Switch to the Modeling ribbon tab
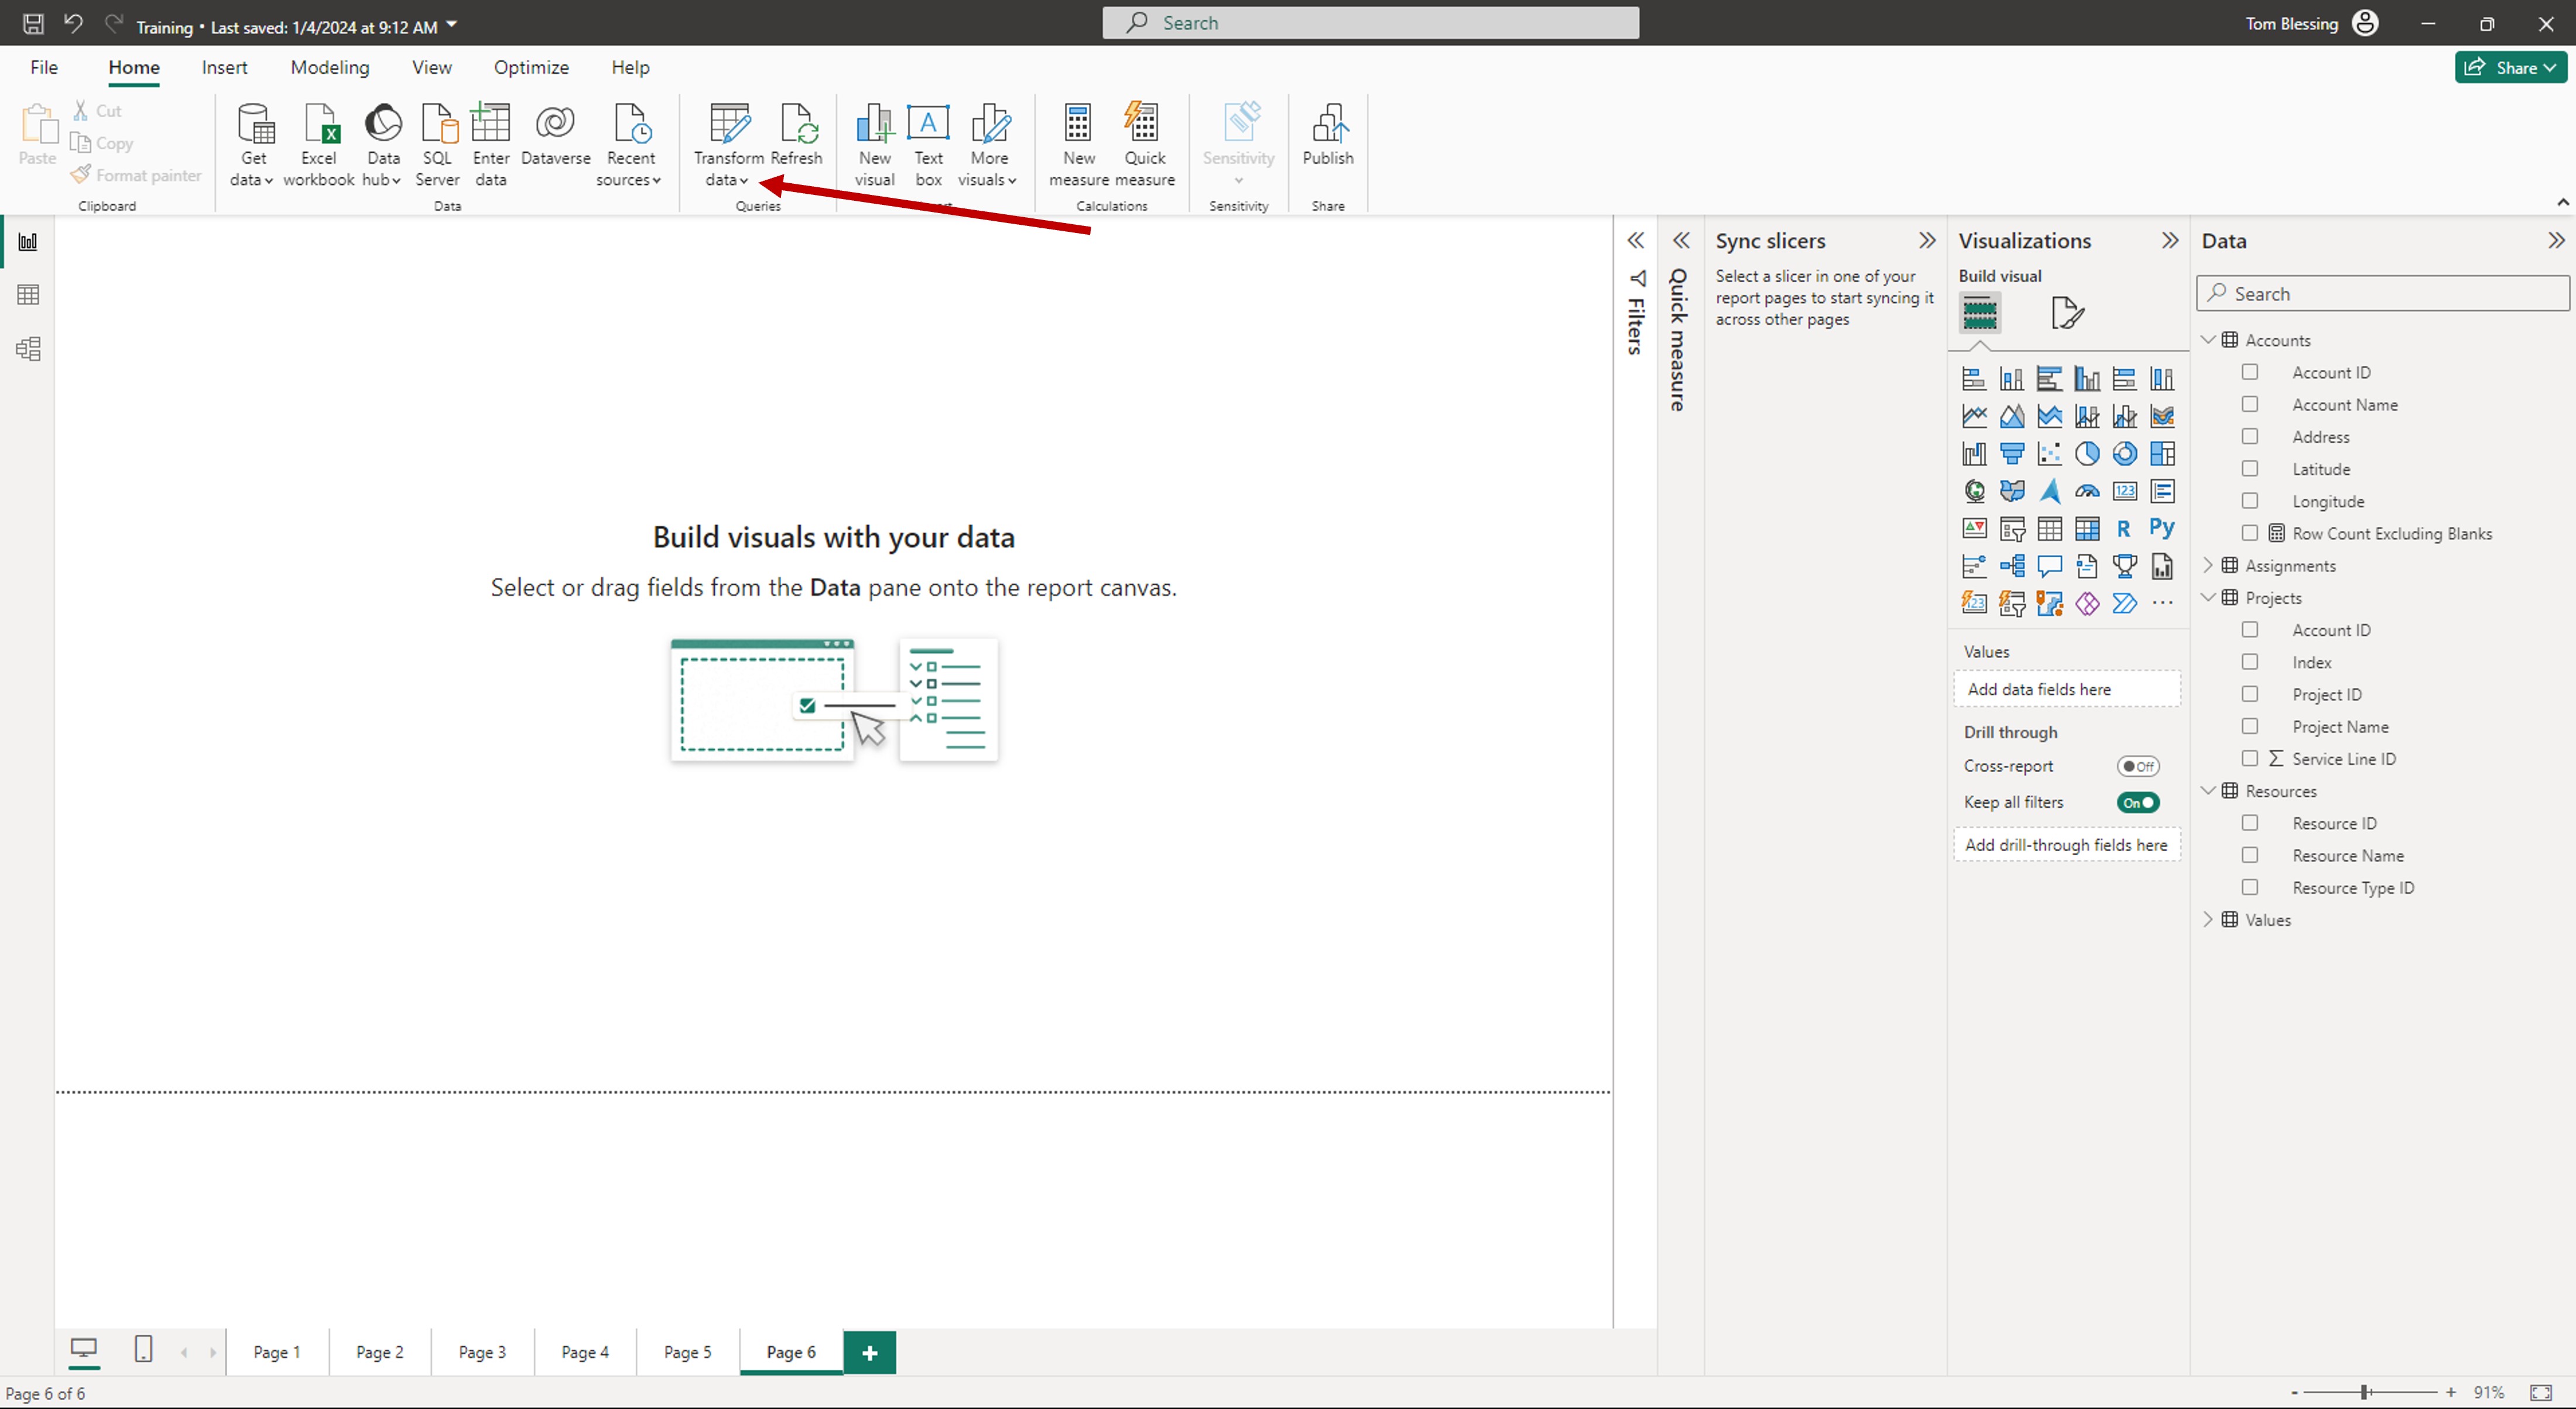 pyautogui.click(x=329, y=66)
